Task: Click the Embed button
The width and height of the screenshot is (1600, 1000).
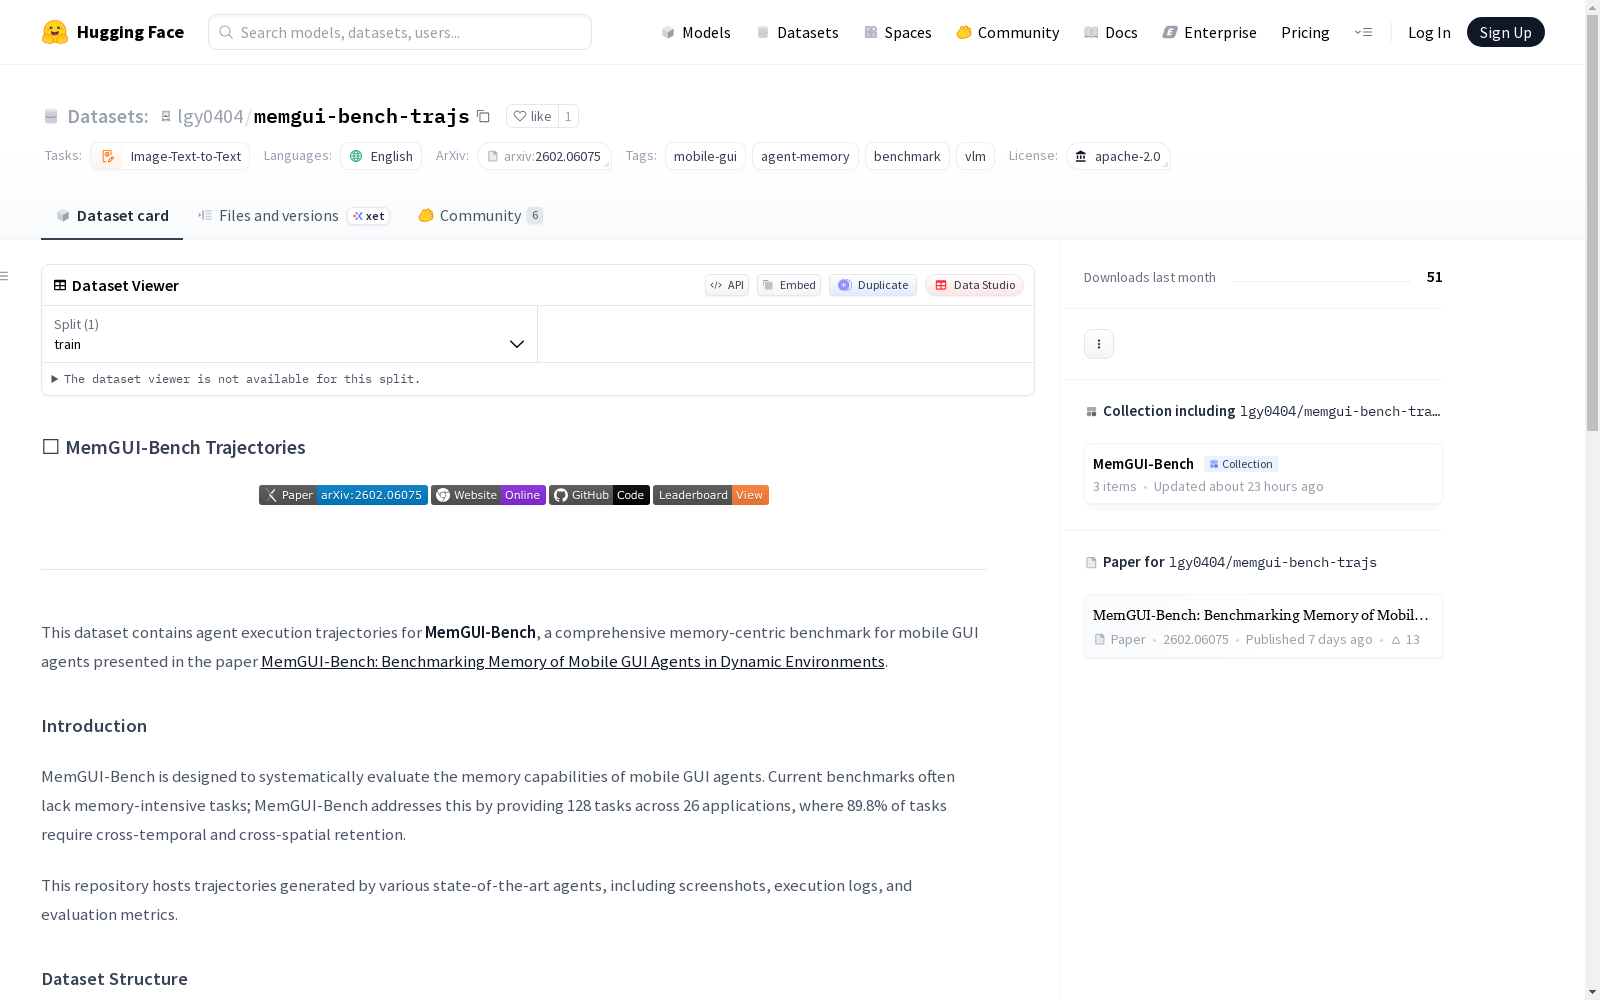Action: coord(789,285)
